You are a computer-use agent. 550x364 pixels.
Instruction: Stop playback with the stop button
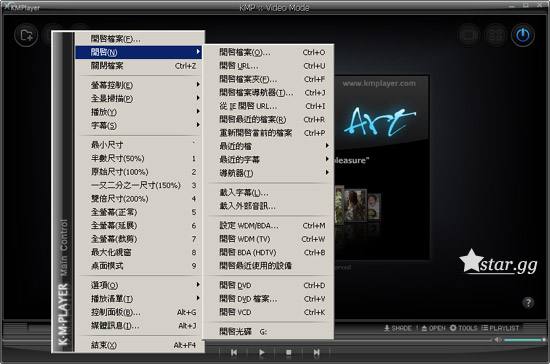point(288,352)
